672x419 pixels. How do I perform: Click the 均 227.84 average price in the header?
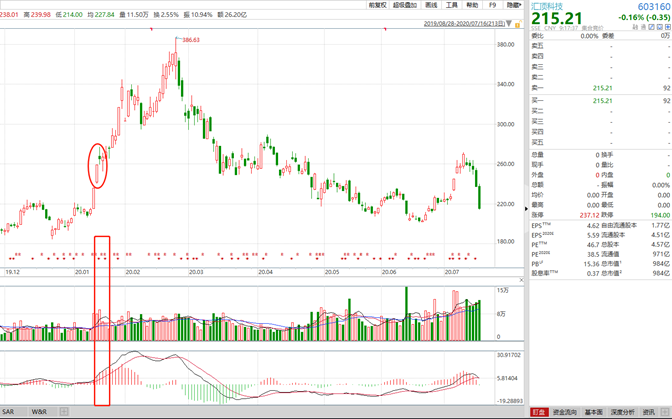[x=101, y=15]
